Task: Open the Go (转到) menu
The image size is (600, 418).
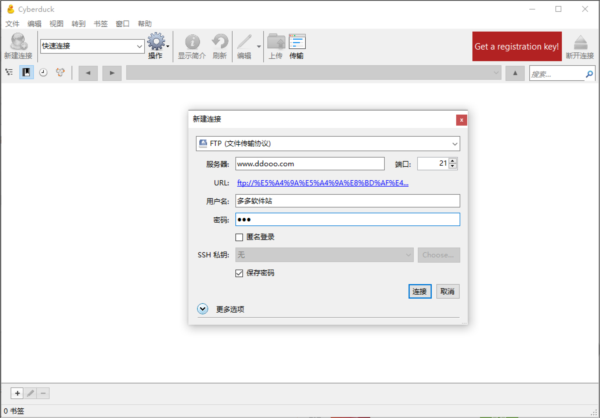Action: pyautogui.click(x=79, y=24)
